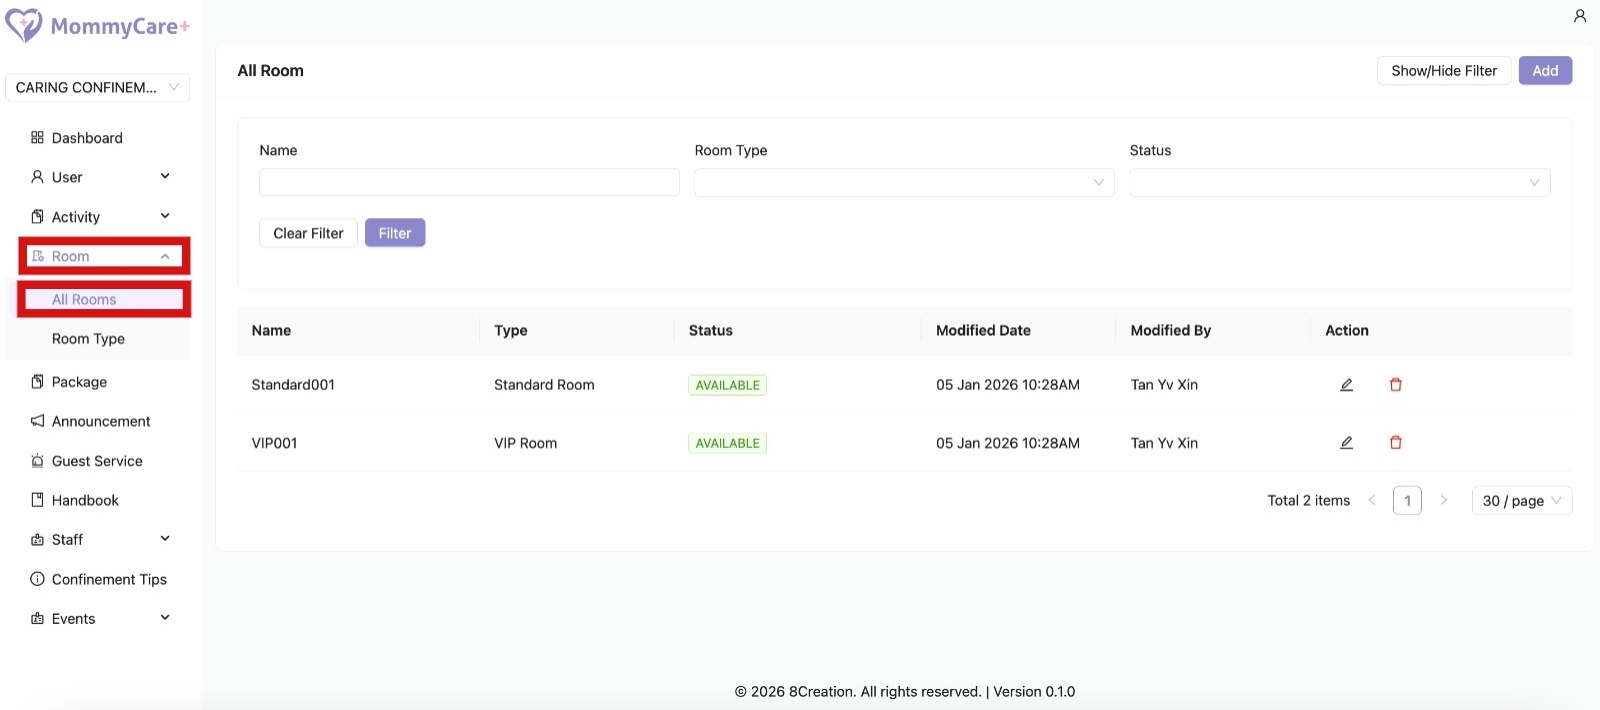
Task: Click the Add button
Action: (1545, 71)
